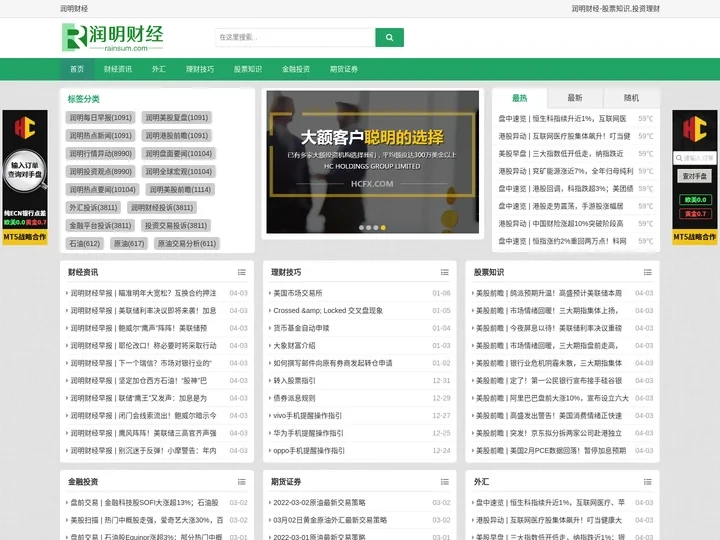The height and width of the screenshot is (540, 720).
Task: Open article 货币基金自动申赎
Action: tap(301, 328)
